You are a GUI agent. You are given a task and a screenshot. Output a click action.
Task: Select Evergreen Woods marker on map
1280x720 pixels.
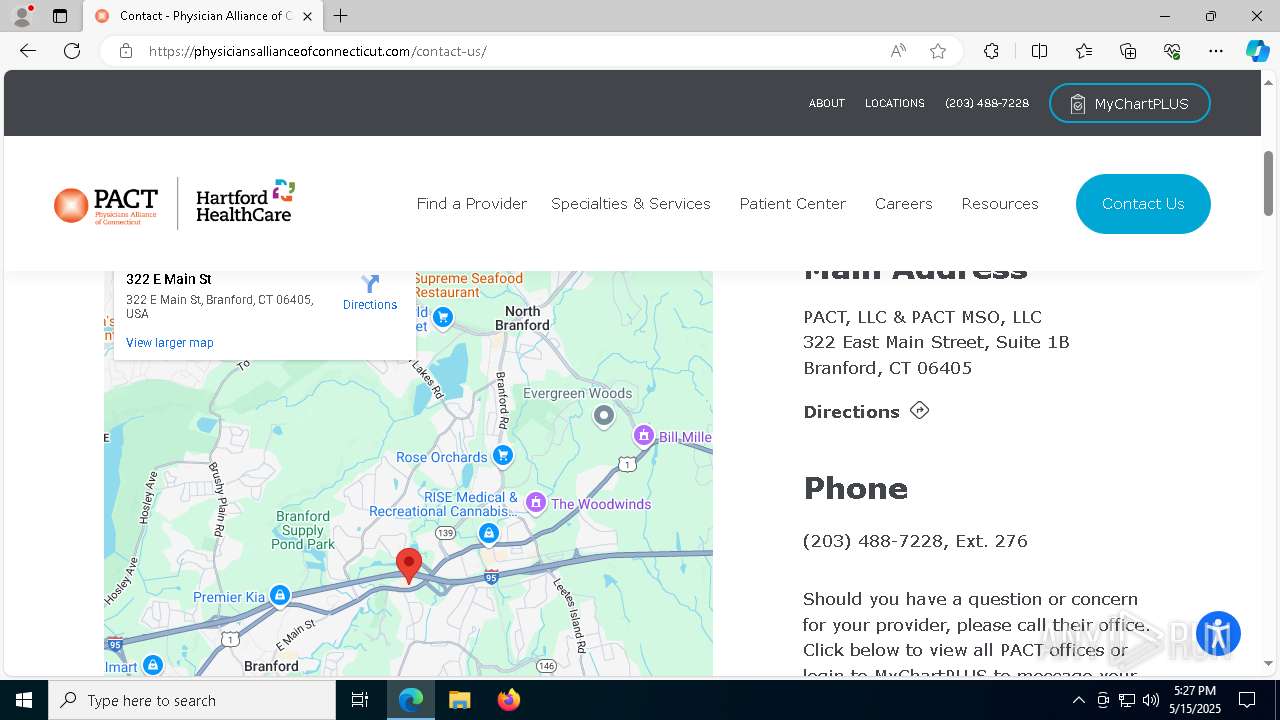[603, 415]
